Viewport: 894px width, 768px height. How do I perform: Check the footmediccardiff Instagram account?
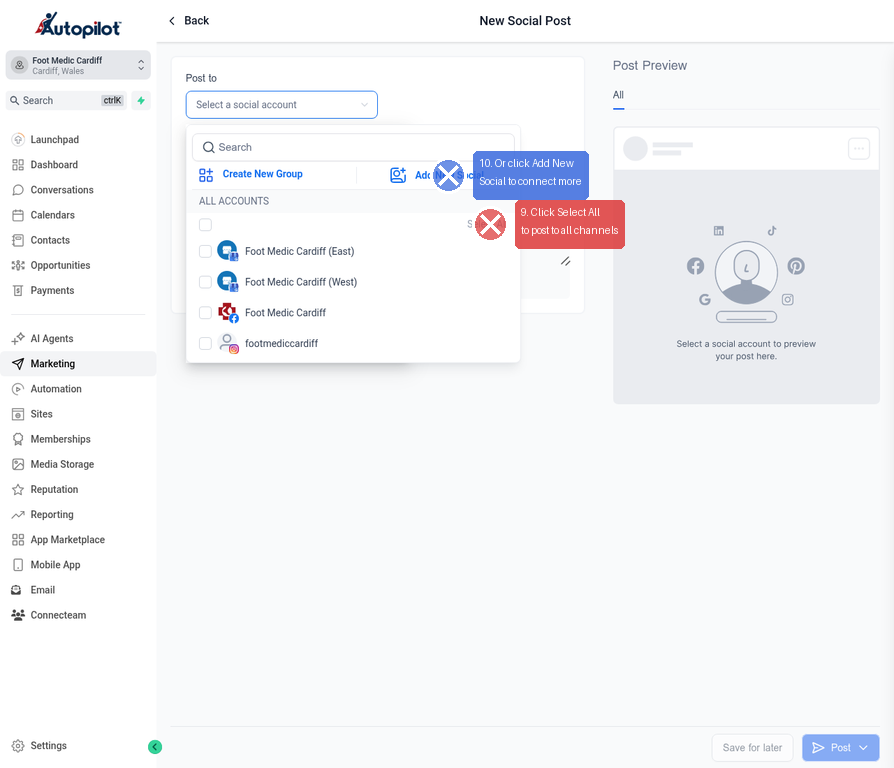[205, 344]
